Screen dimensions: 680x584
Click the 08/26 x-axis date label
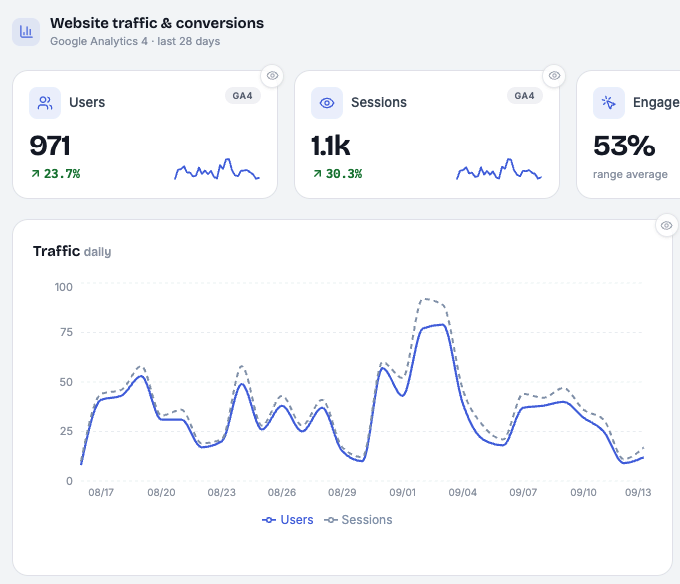pos(282,493)
